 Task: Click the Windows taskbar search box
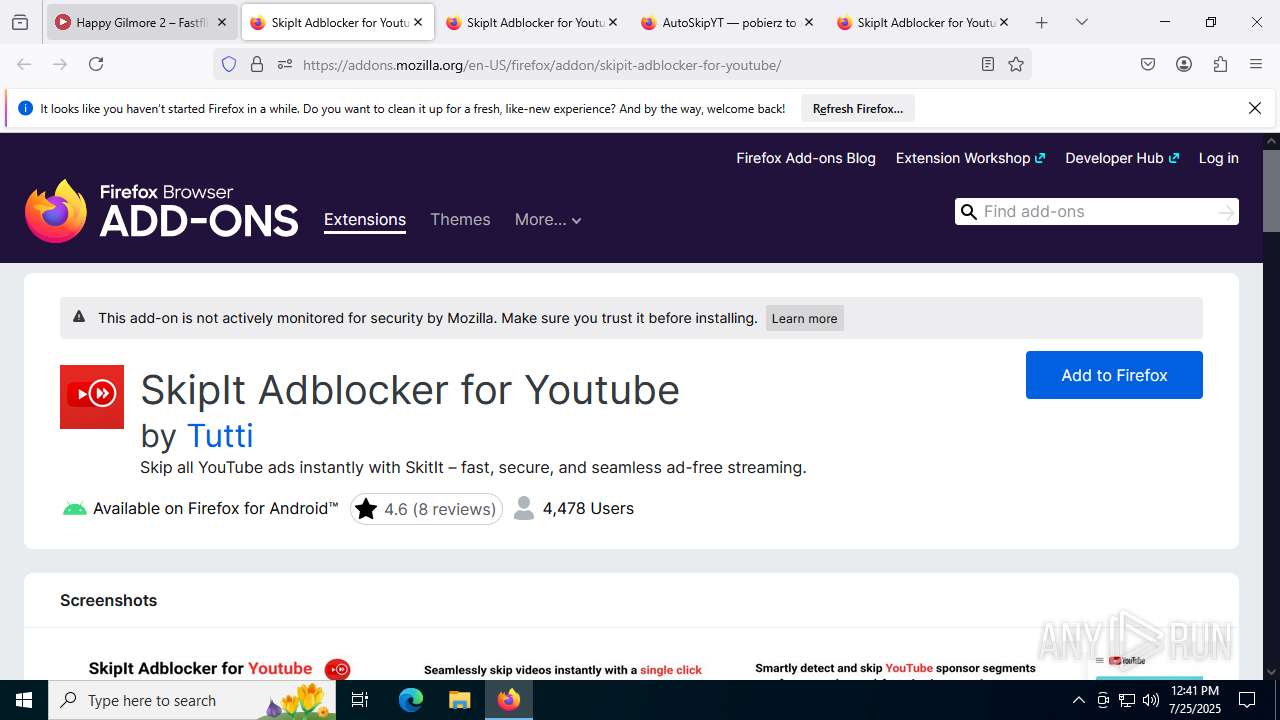191,700
